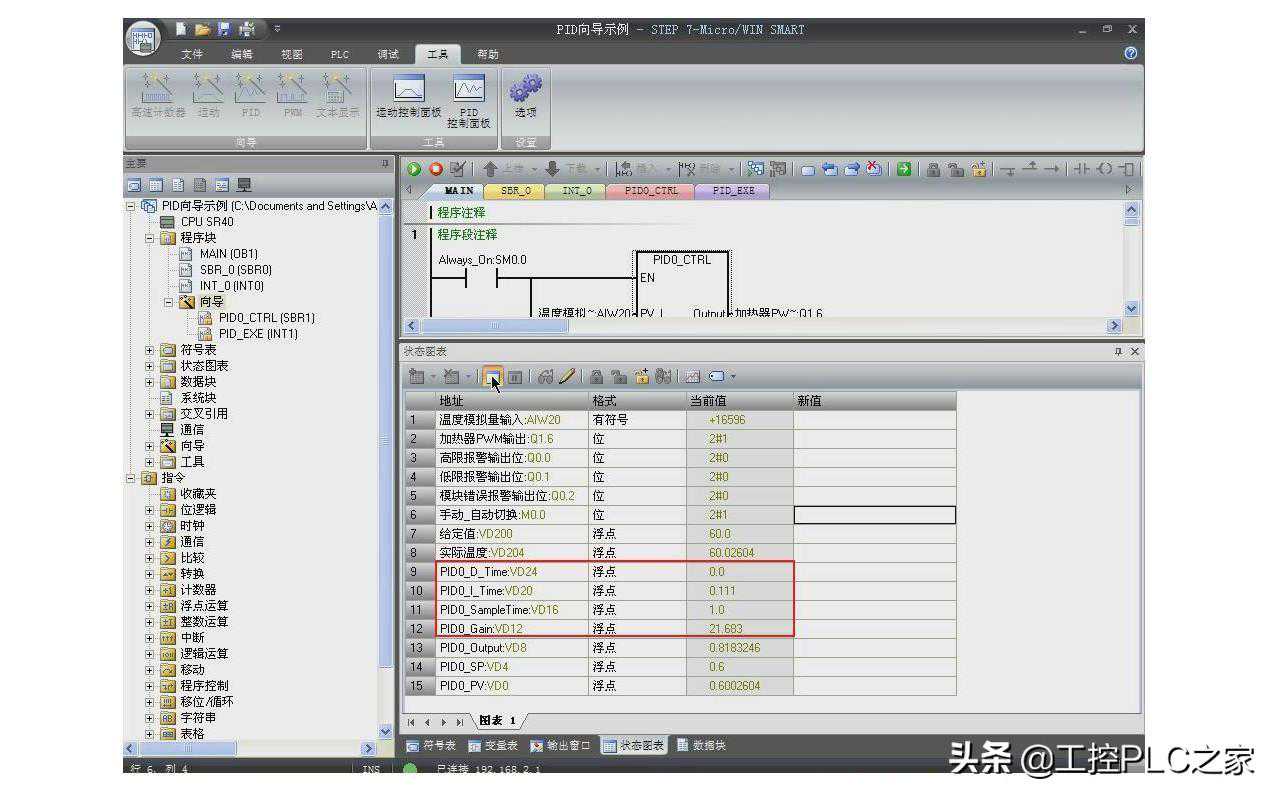This screenshot has height=800, width=1280.
Task: Expand the 位逻辑 instruction folder
Action: [150, 510]
